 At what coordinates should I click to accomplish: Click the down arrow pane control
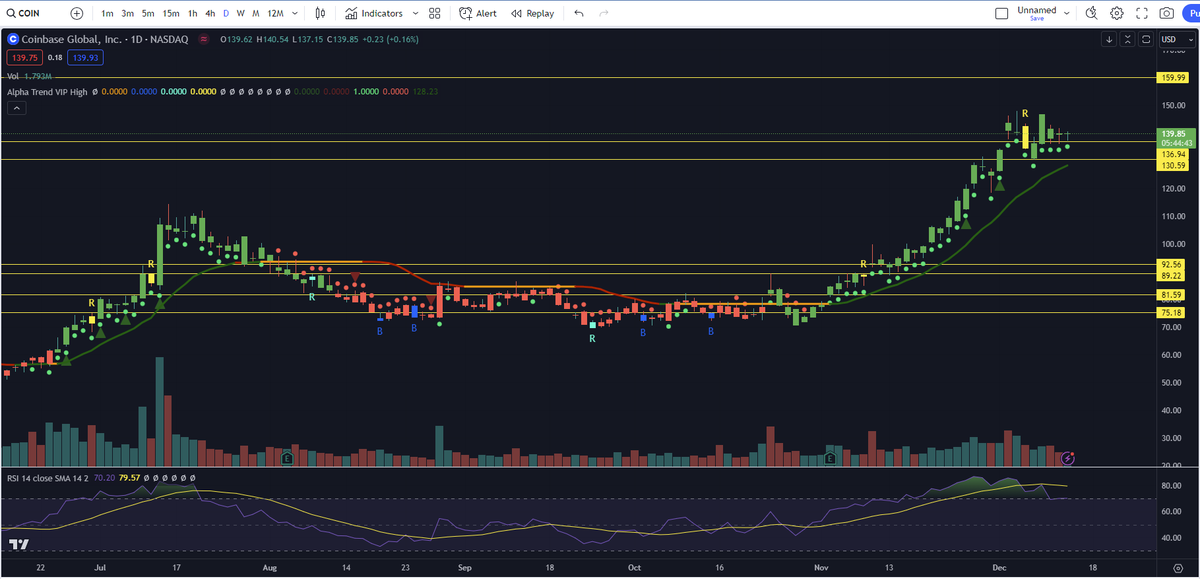click(x=1109, y=39)
